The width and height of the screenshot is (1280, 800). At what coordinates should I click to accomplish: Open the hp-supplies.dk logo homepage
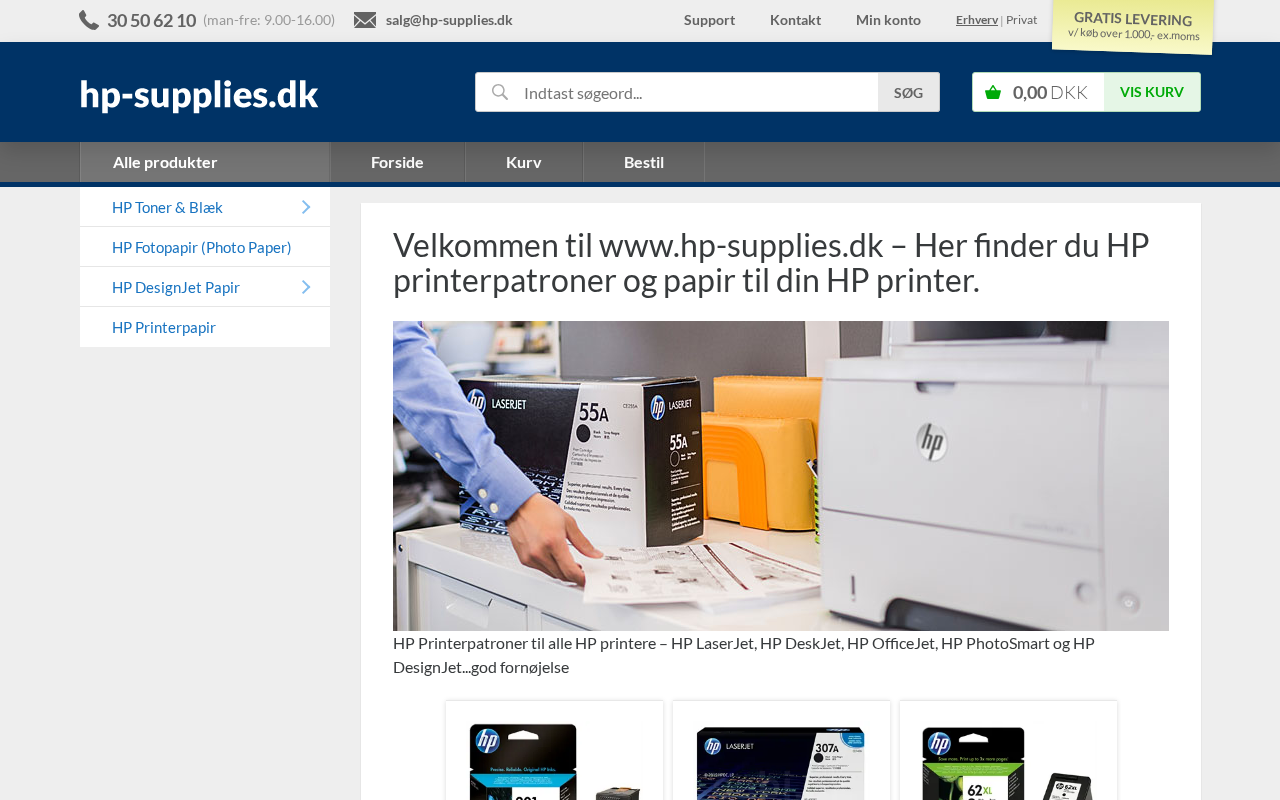(x=199, y=94)
